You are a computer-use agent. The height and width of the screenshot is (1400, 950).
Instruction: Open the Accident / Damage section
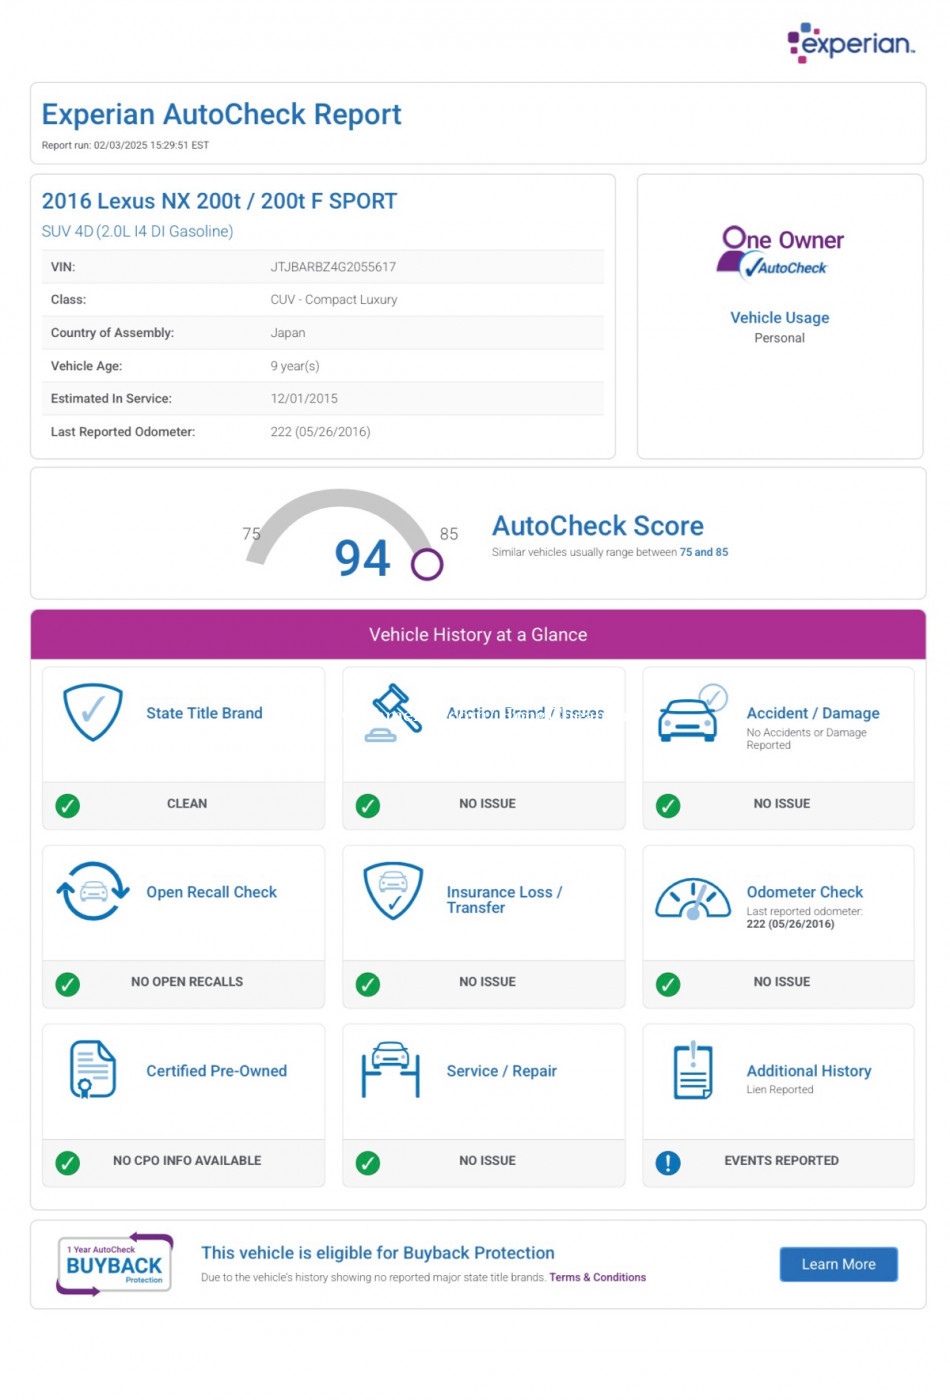(x=813, y=713)
